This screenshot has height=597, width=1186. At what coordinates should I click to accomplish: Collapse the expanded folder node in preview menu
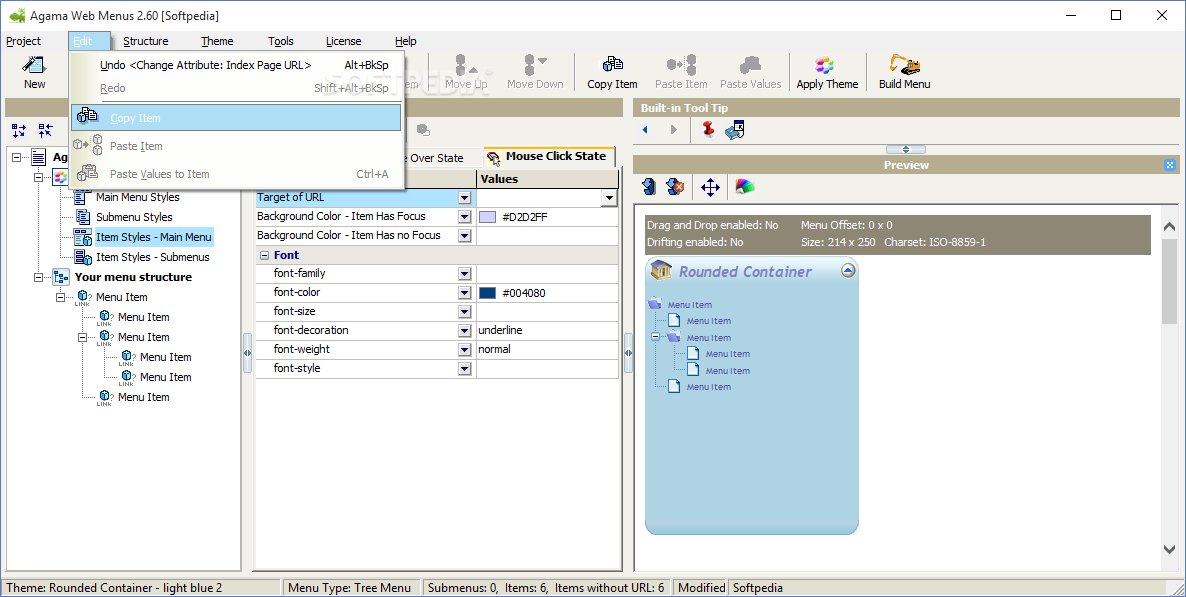coord(656,337)
